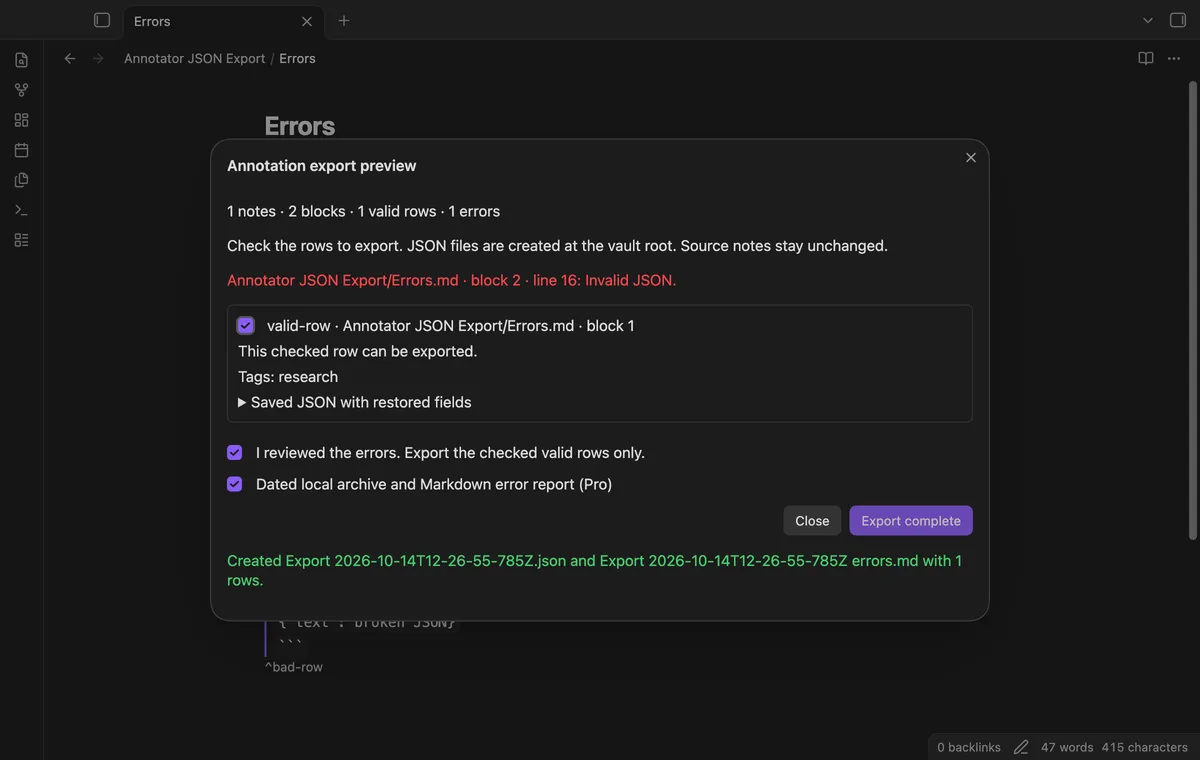Click 47 words status item
Viewport: 1200px width, 760px height.
pos(1067,747)
